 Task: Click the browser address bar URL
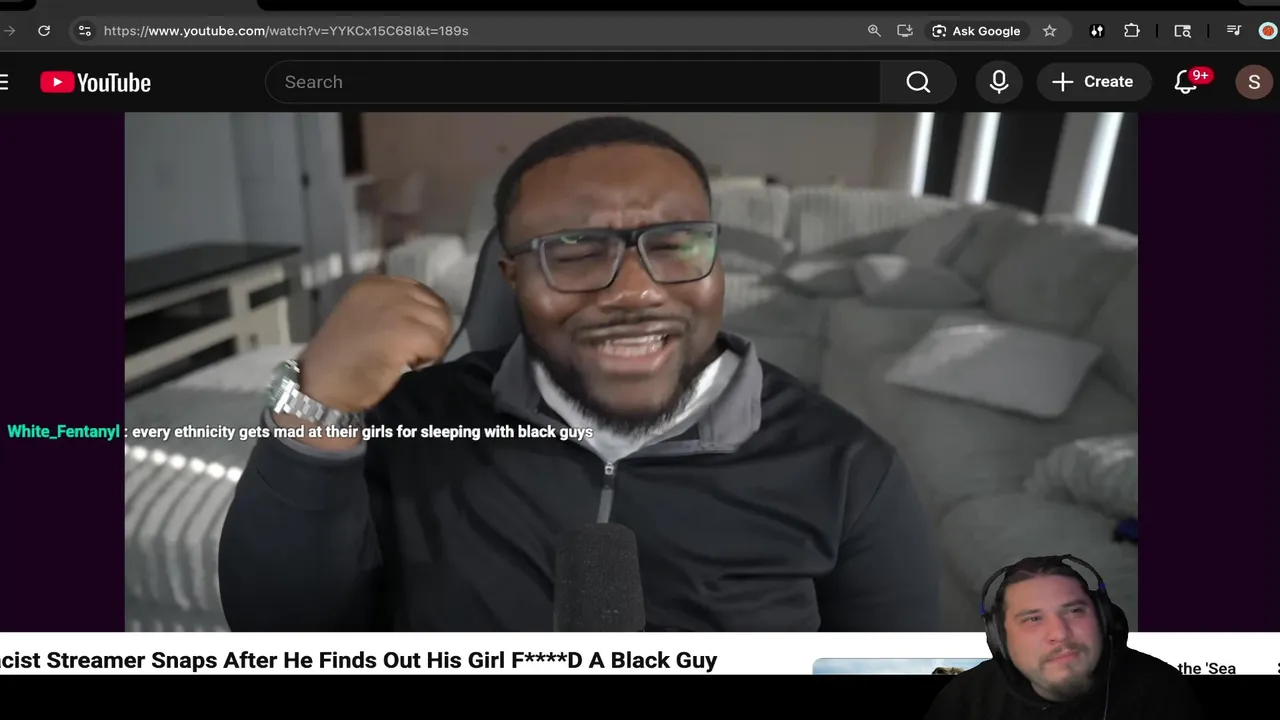[x=286, y=31]
